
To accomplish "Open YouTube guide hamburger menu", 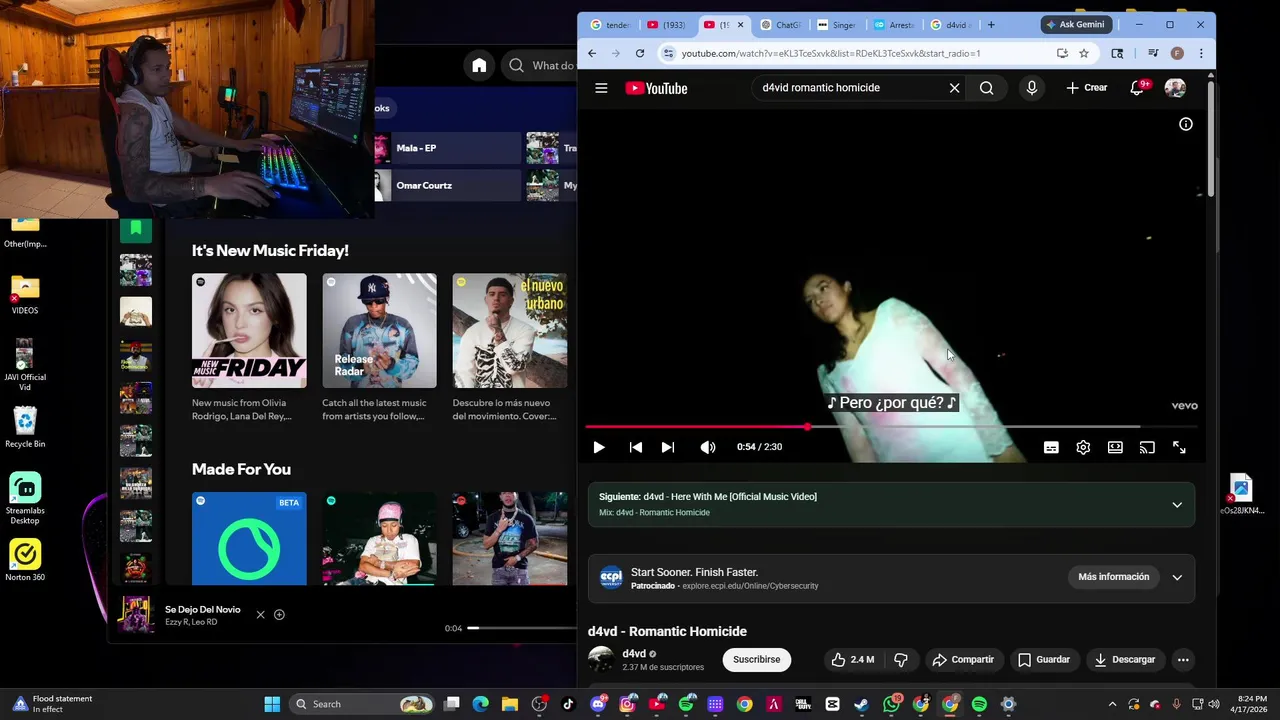I will coord(601,88).
